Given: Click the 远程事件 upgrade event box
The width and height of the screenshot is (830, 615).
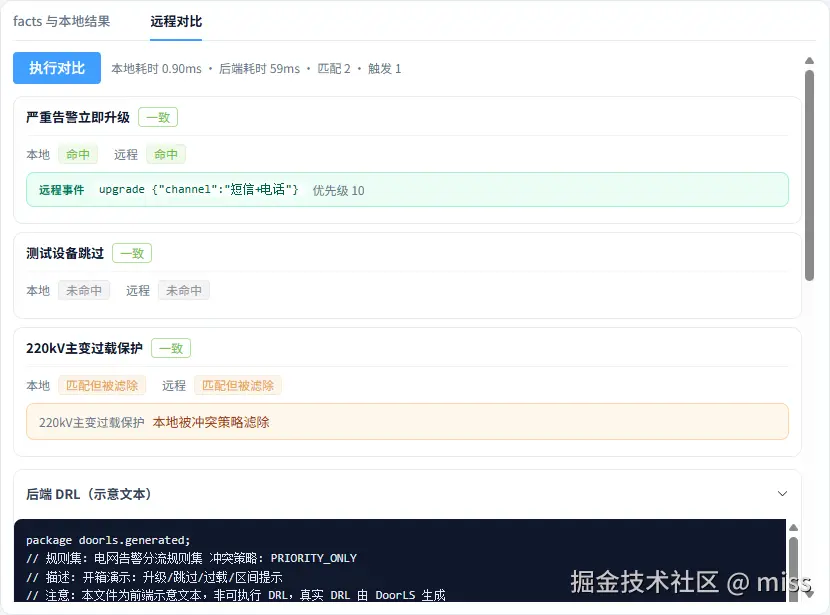Looking at the screenshot, I should (407, 189).
